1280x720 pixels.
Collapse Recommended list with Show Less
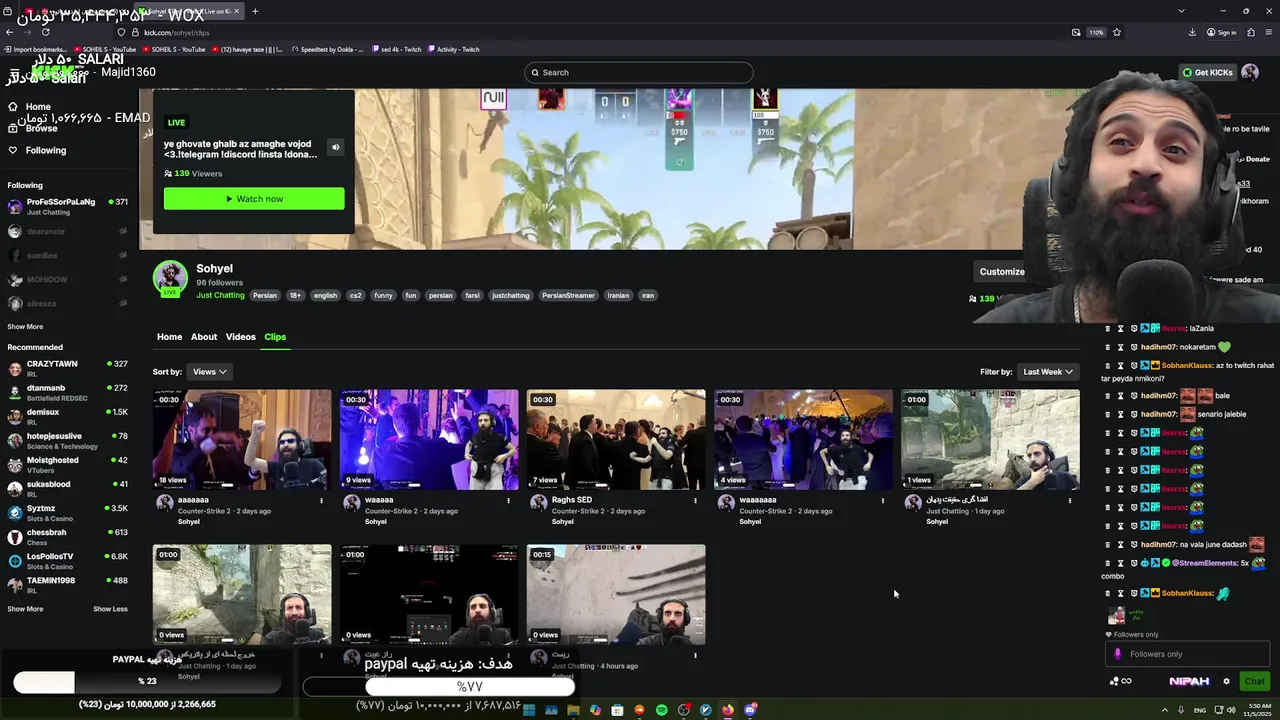click(110, 609)
